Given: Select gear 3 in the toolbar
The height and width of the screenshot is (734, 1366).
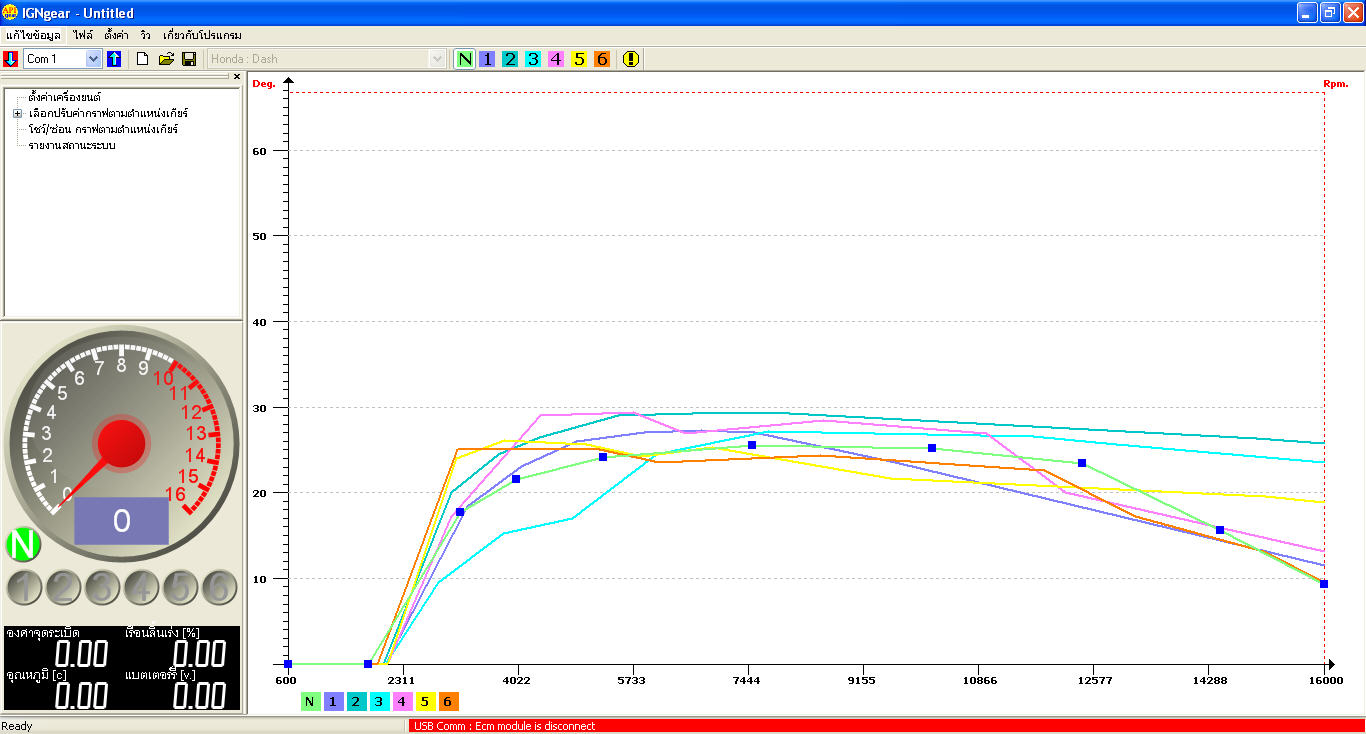Looking at the screenshot, I should pyautogui.click(x=533, y=59).
